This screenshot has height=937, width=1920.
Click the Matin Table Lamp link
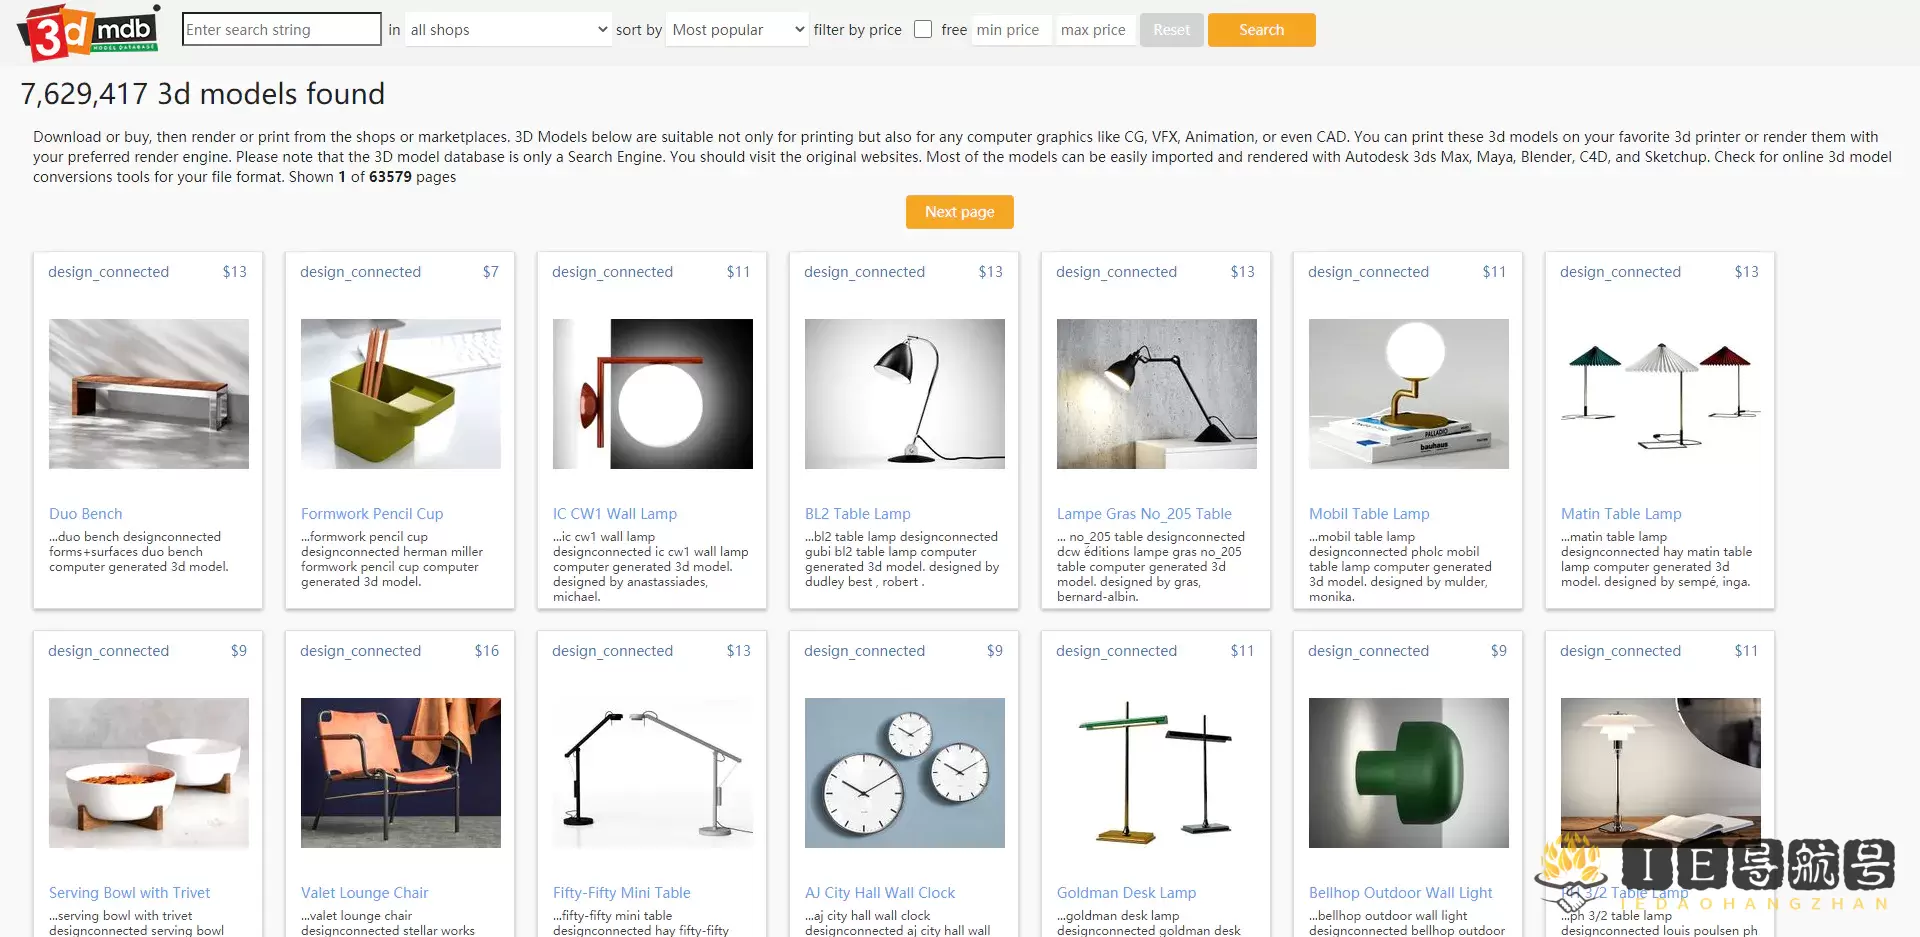click(x=1621, y=513)
